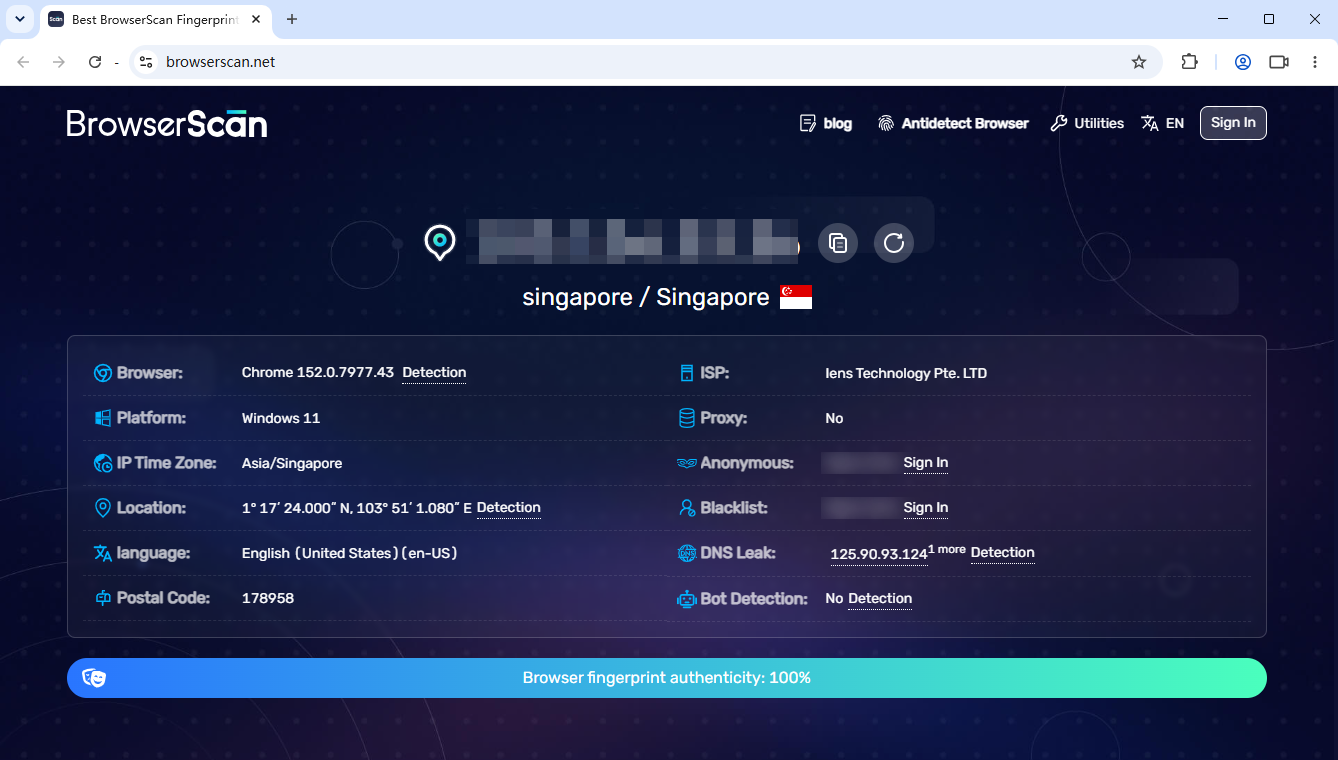The image size is (1338, 760).
Task: Open the tab search dropdown arrow
Action: pyautogui.click(x=20, y=19)
